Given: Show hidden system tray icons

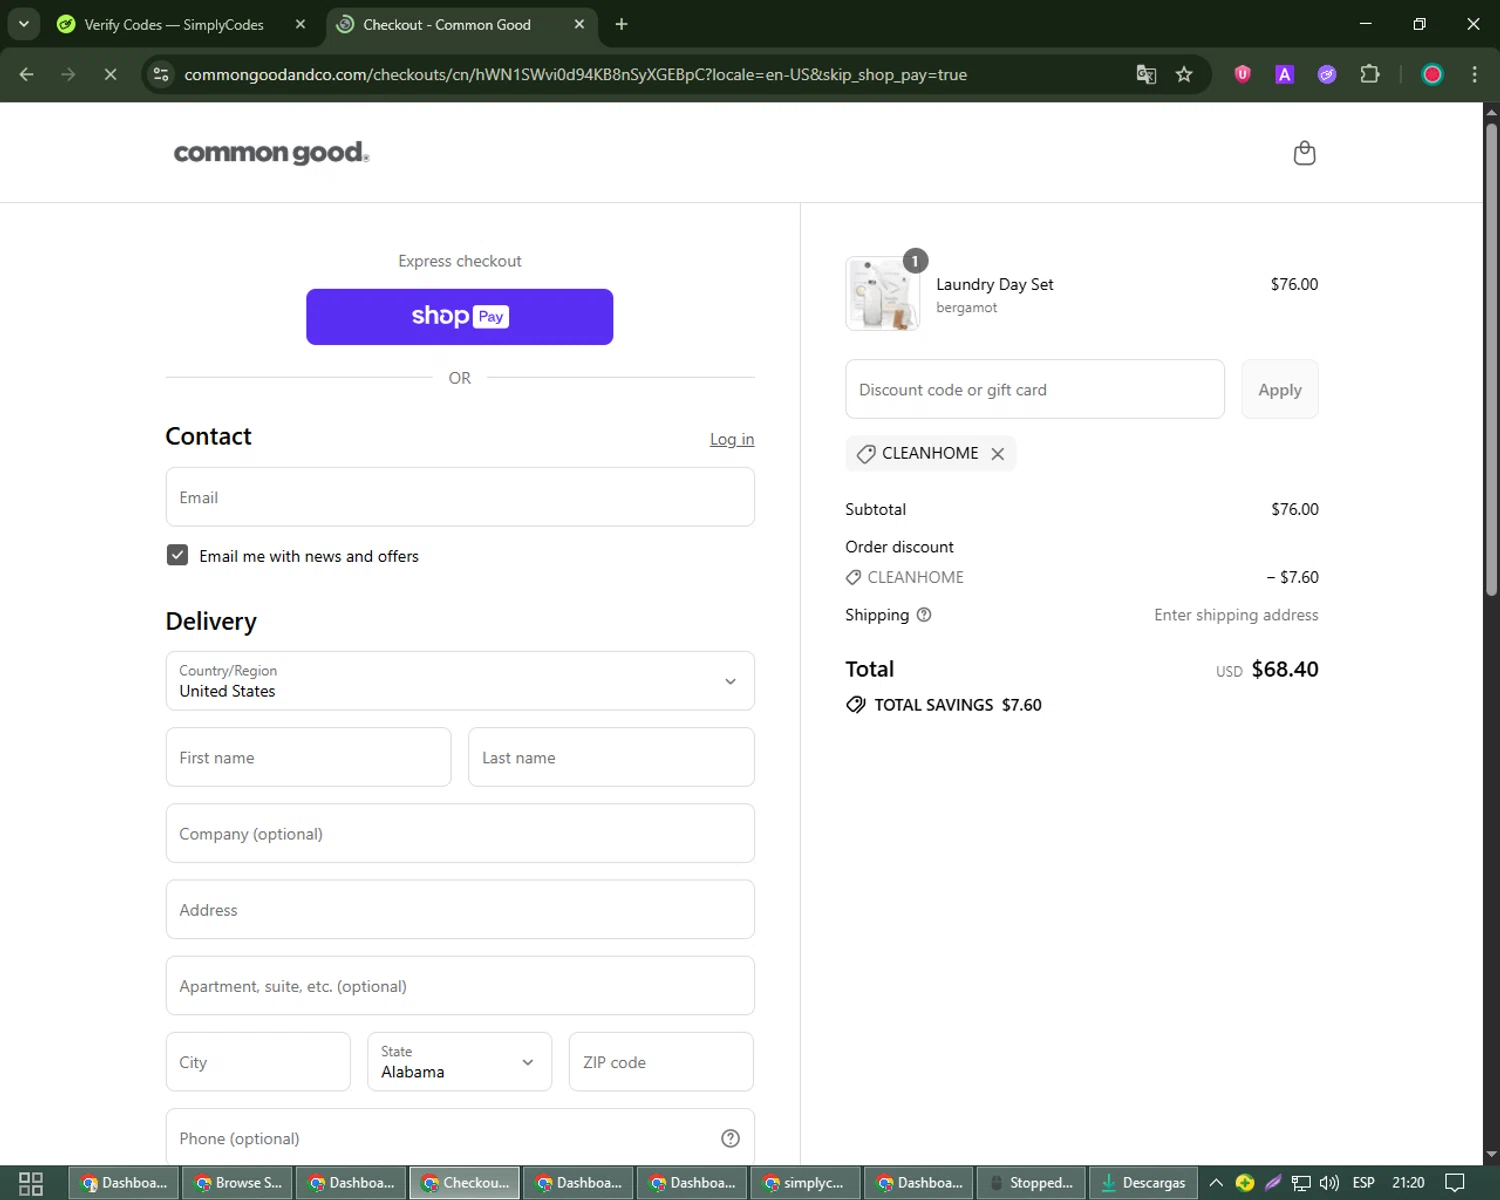Looking at the screenshot, I should pos(1216,1183).
